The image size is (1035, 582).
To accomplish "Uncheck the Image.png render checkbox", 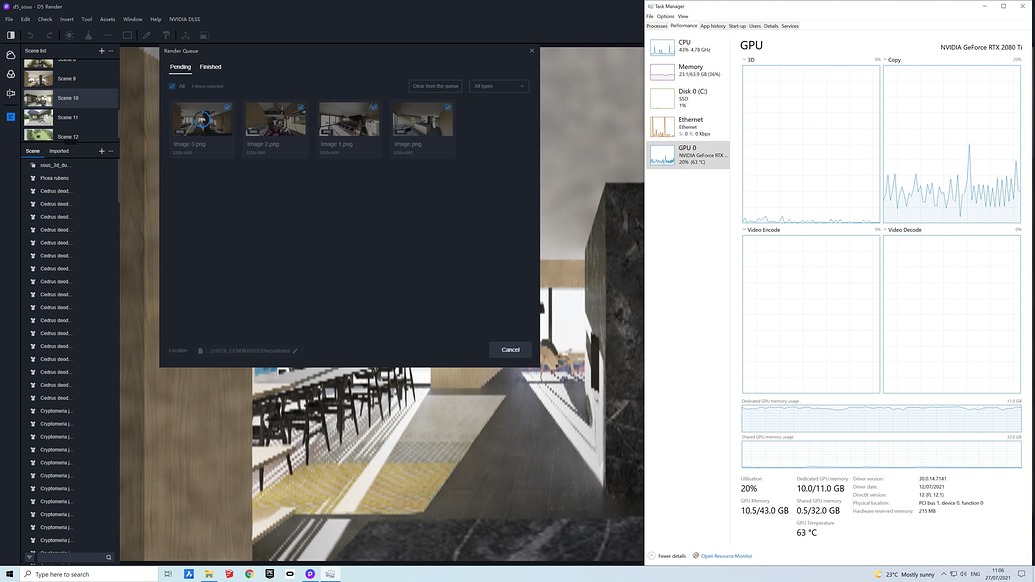I will [x=448, y=106].
